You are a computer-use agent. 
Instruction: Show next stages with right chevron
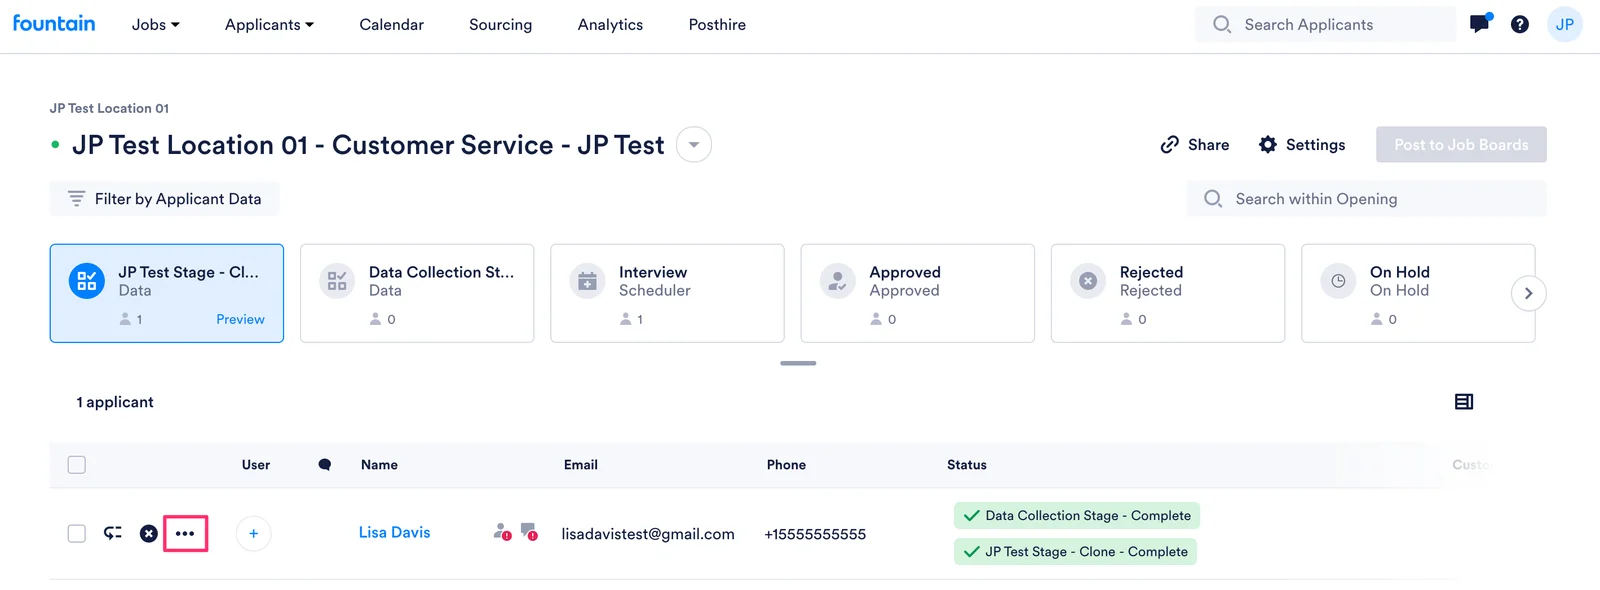point(1528,293)
